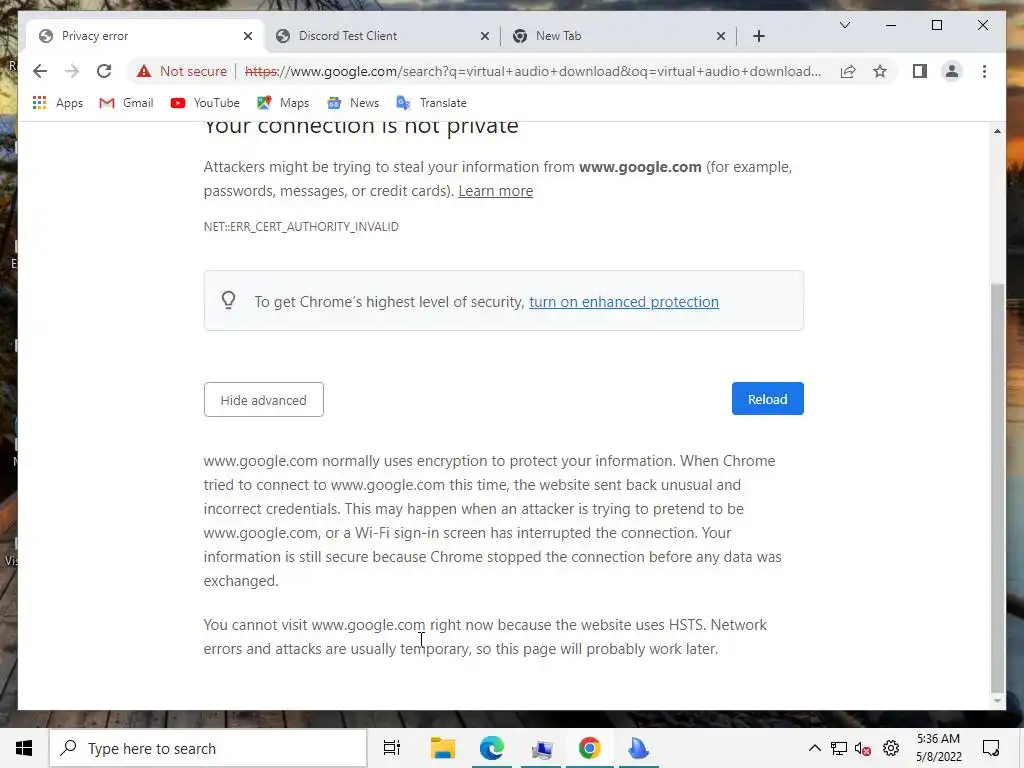Click the browser back arrow
The image size is (1024, 768).
coord(40,71)
